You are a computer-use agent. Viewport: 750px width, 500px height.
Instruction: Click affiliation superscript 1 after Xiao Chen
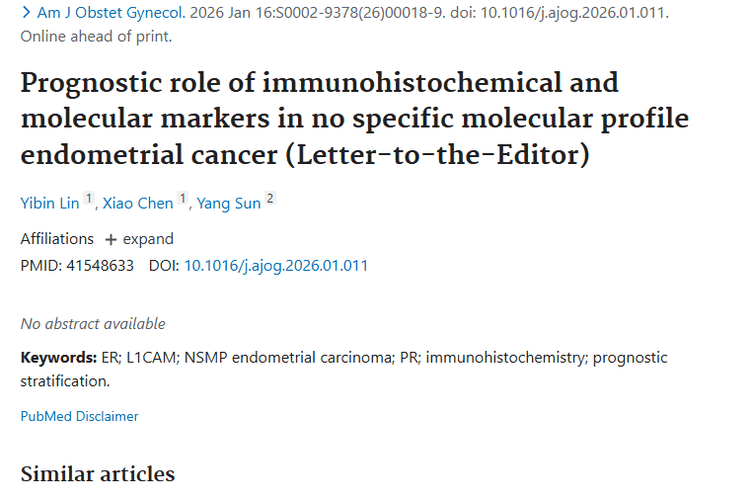pyautogui.click(x=182, y=199)
